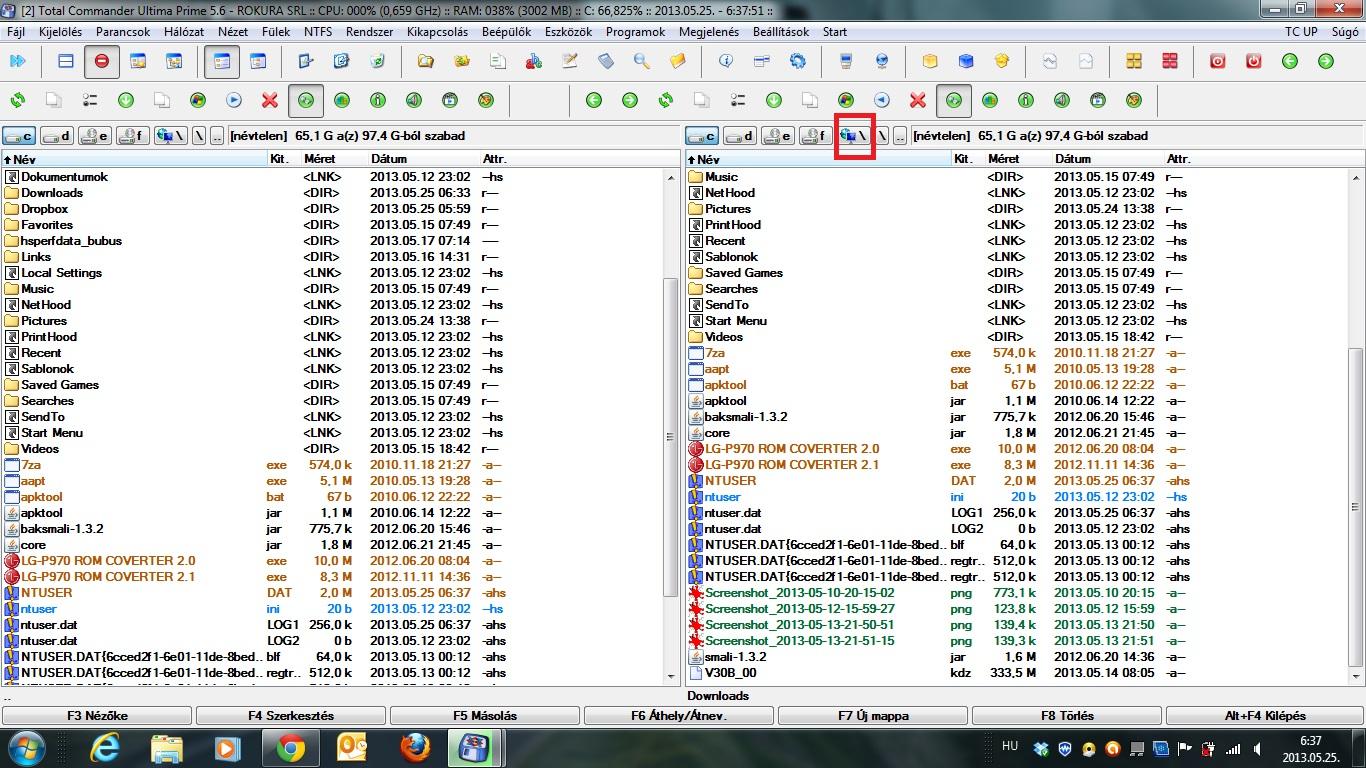Select drive f in the right panel
The width and height of the screenshot is (1366, 768).
coord(816,136)
